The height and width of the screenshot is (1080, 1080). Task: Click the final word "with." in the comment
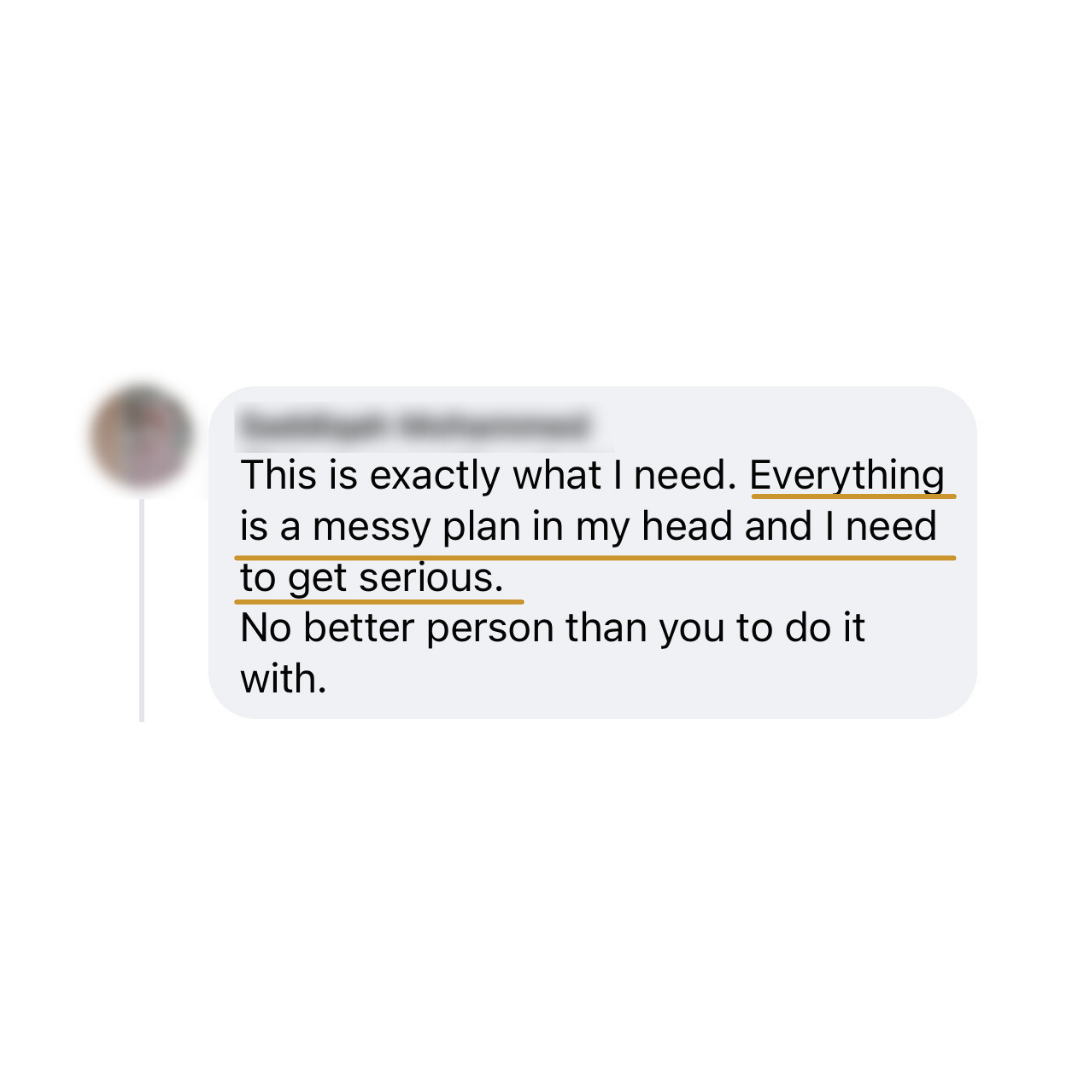[283, 679]
